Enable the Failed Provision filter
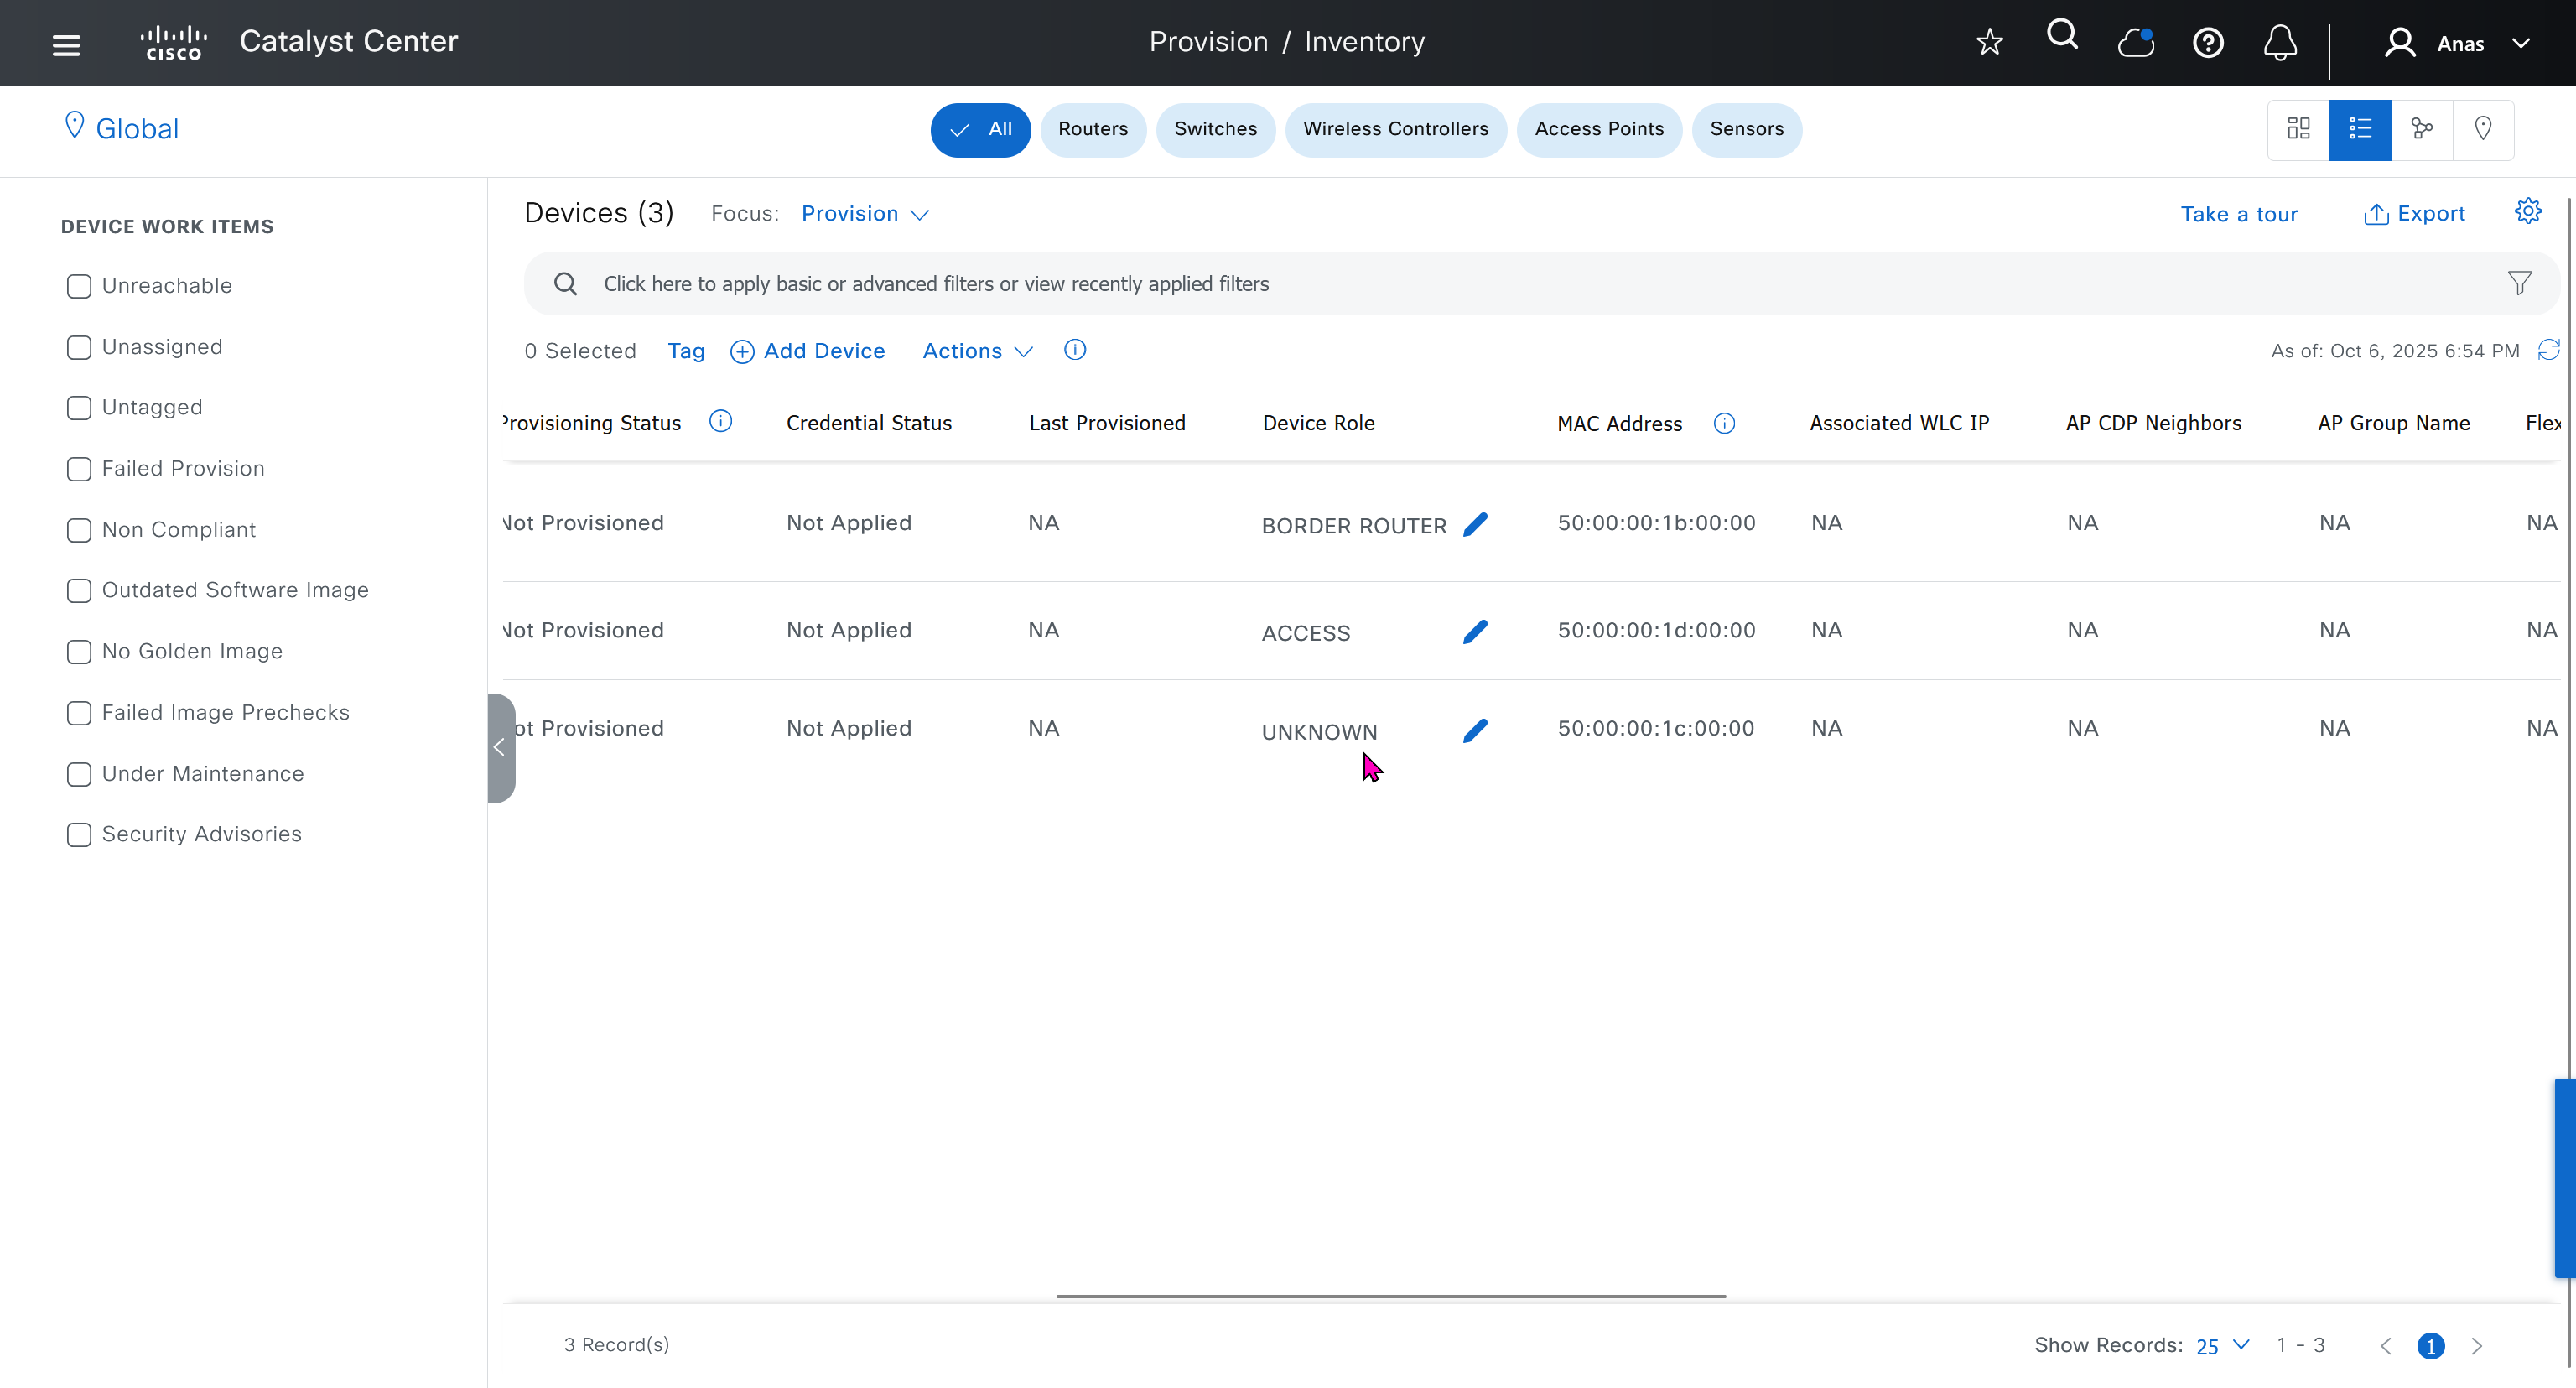 [x=79, y=469]
